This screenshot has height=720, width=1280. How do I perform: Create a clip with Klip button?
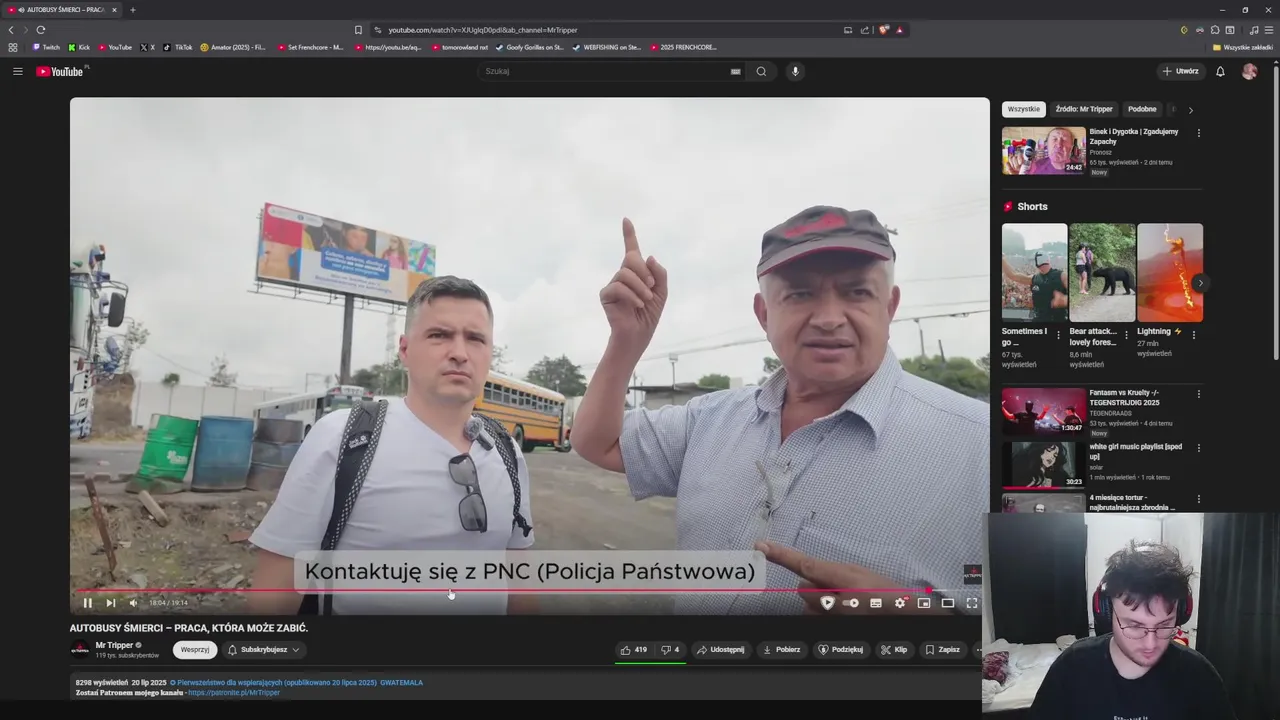point(893,650)
